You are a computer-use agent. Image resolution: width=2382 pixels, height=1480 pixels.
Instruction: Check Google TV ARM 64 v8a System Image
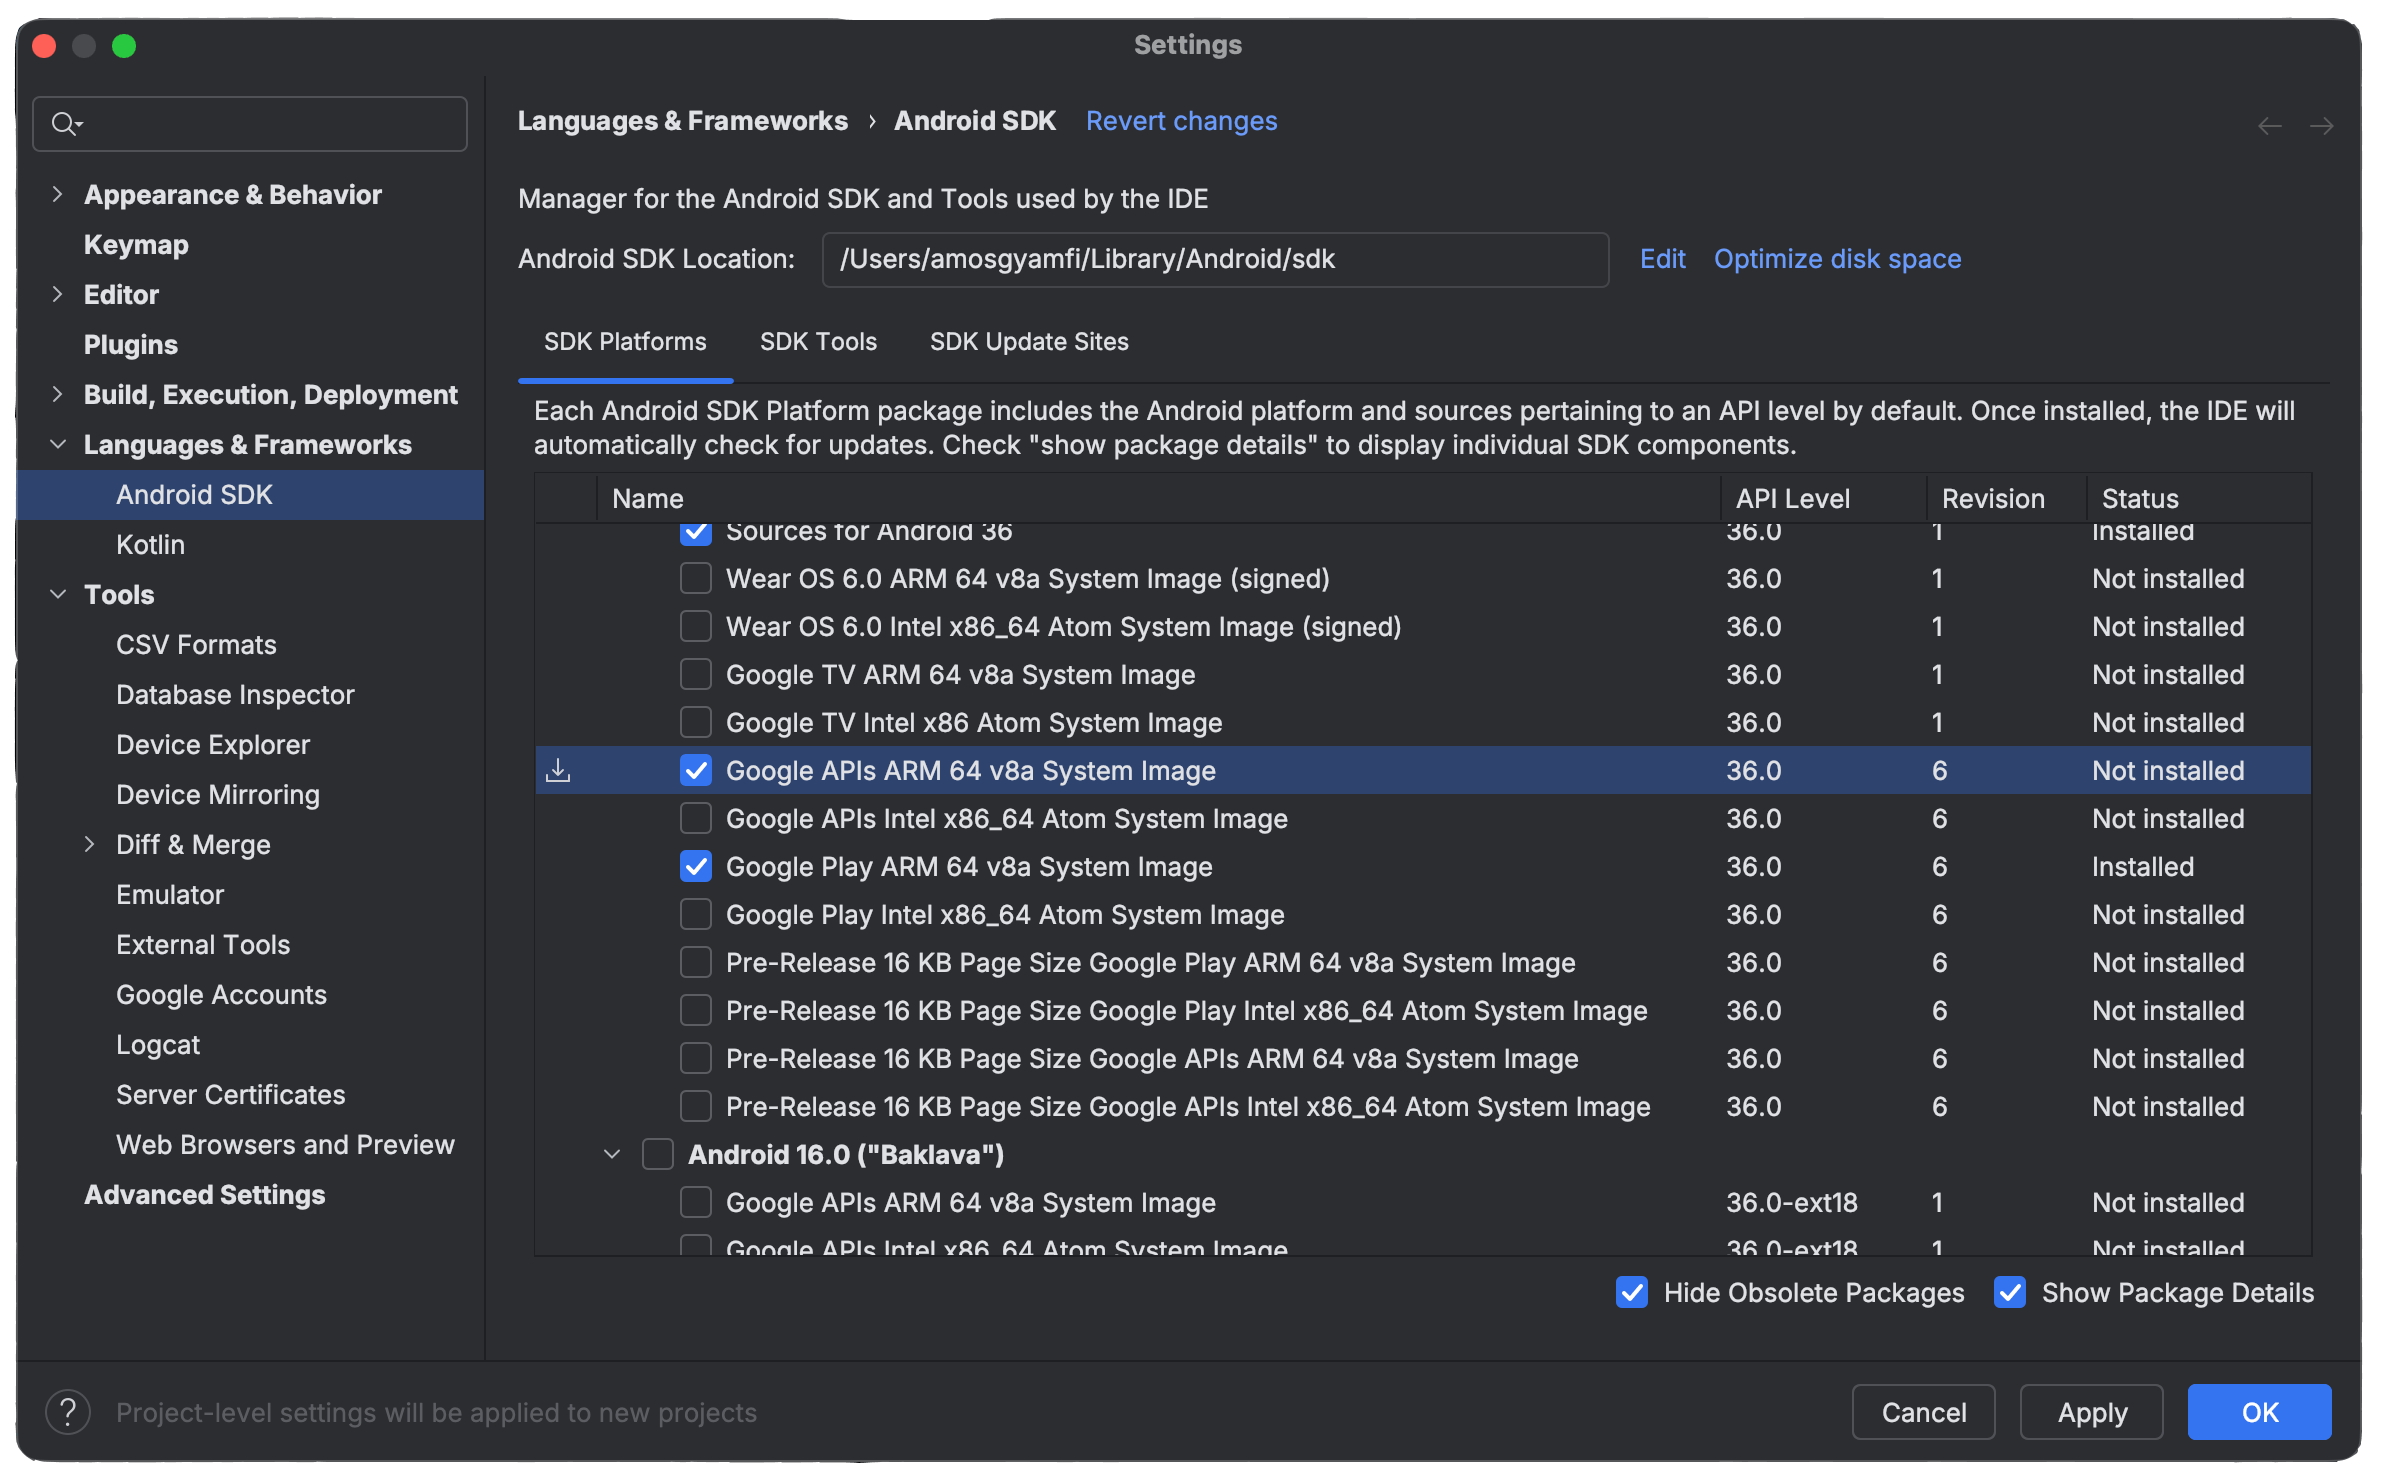[696, 674]
